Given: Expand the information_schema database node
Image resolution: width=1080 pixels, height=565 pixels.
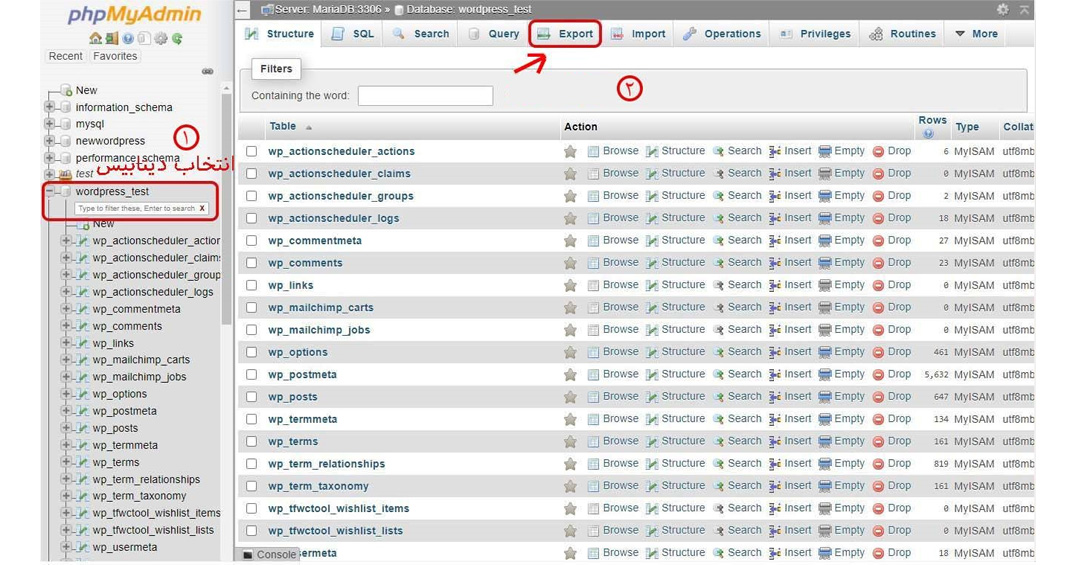Looking at the screenshot, I should (x=50, y=107).
